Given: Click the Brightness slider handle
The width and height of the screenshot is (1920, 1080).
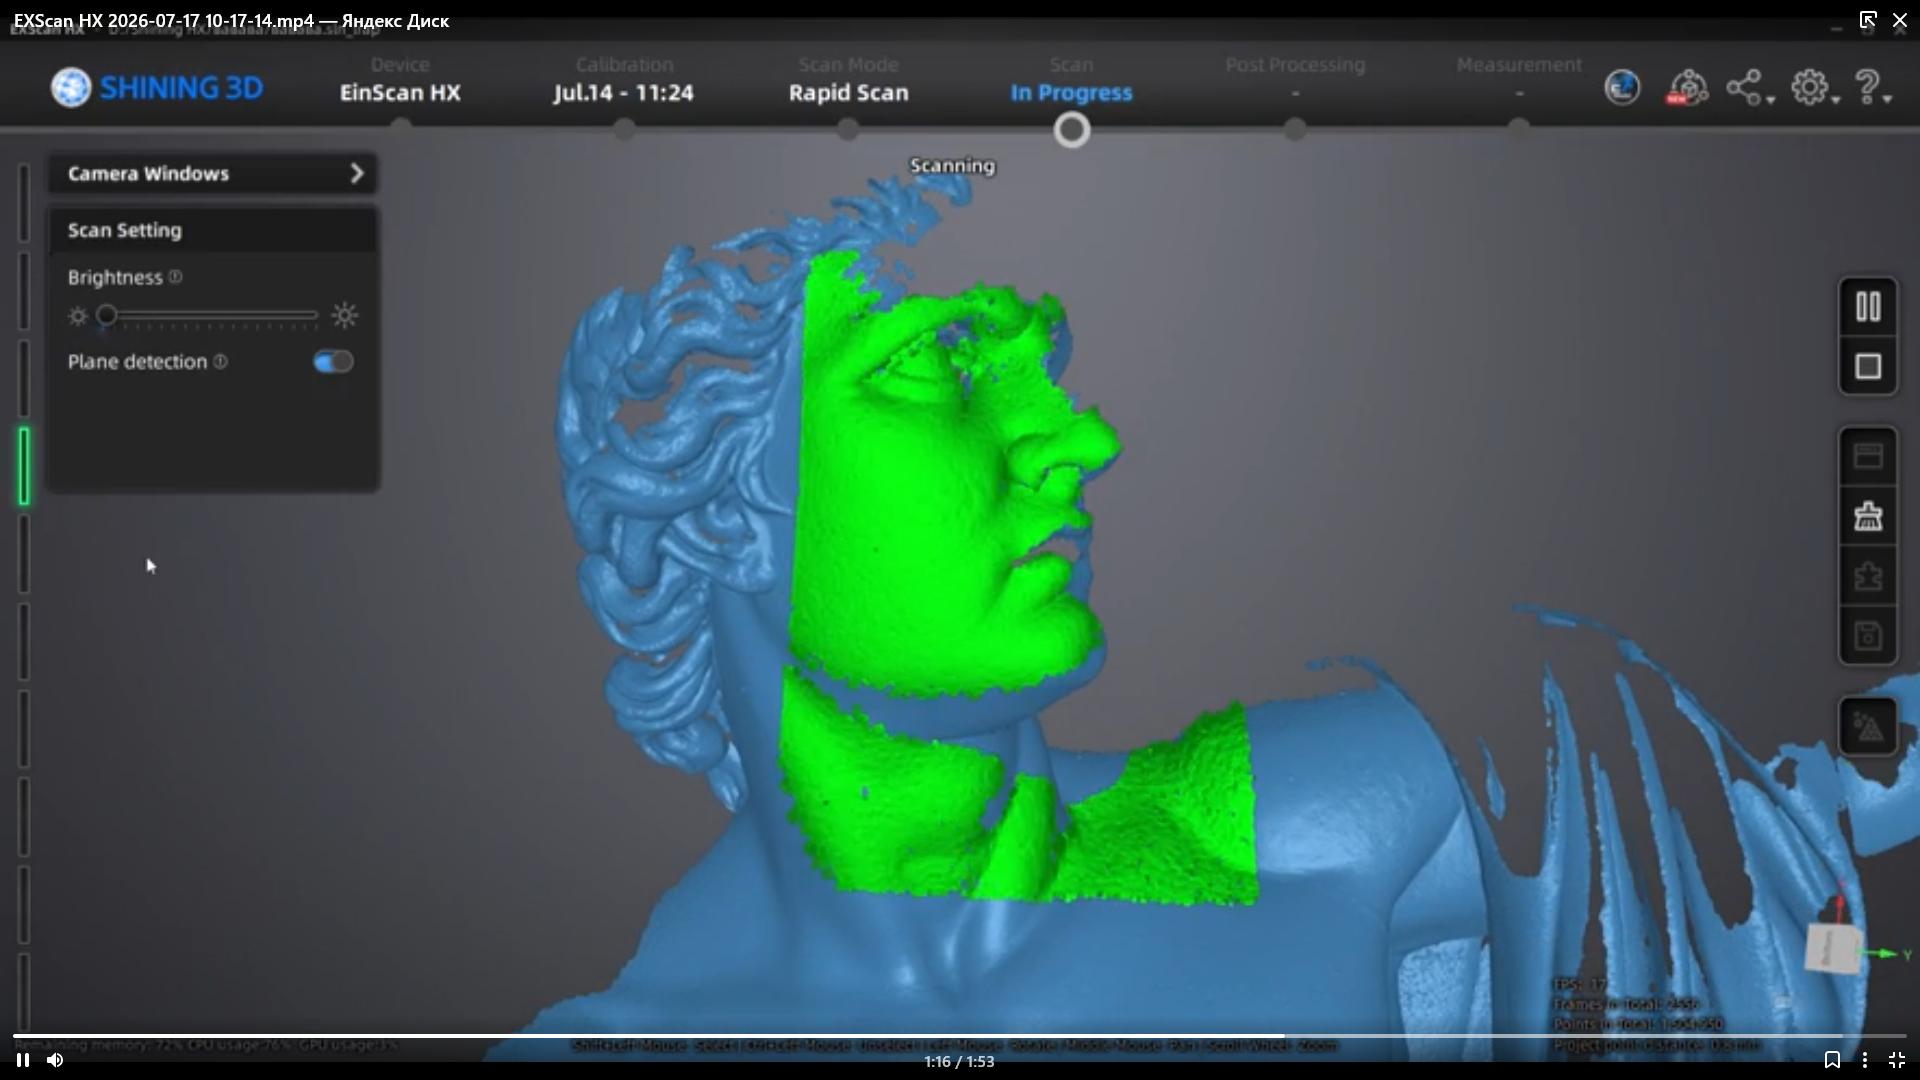Looking at the screenshot, I should tap(106, 316).
